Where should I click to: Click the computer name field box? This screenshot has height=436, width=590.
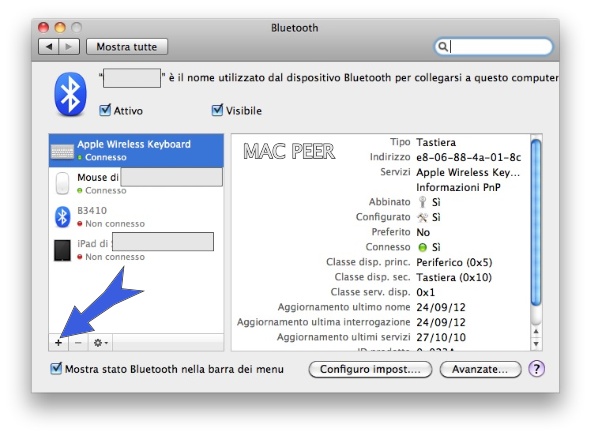[x=132, y=78]
